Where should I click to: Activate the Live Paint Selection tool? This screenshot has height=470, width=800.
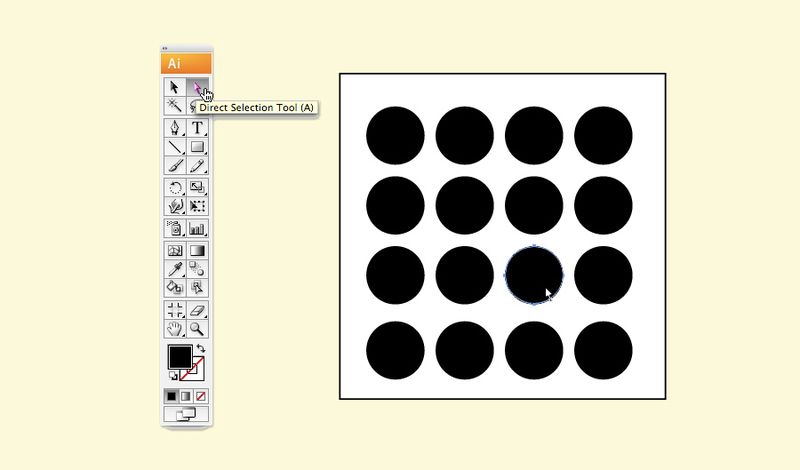pos(197,287)
